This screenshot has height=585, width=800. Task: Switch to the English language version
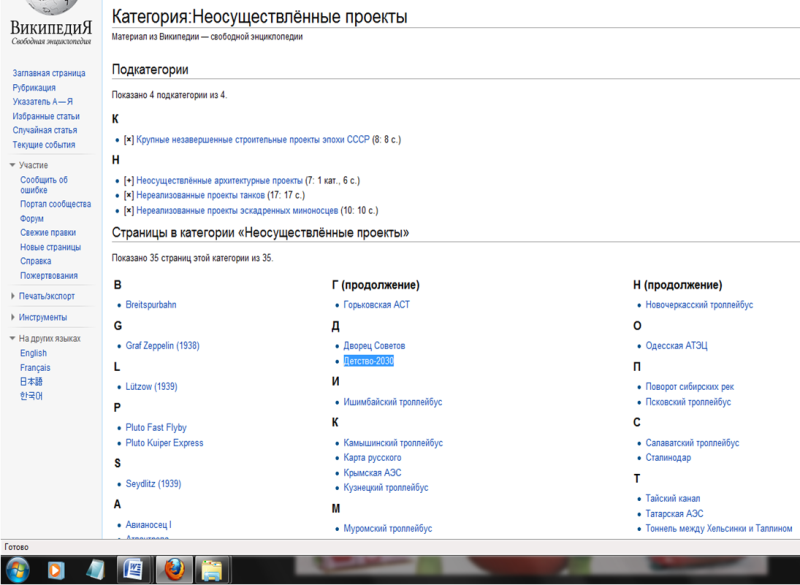33,353
